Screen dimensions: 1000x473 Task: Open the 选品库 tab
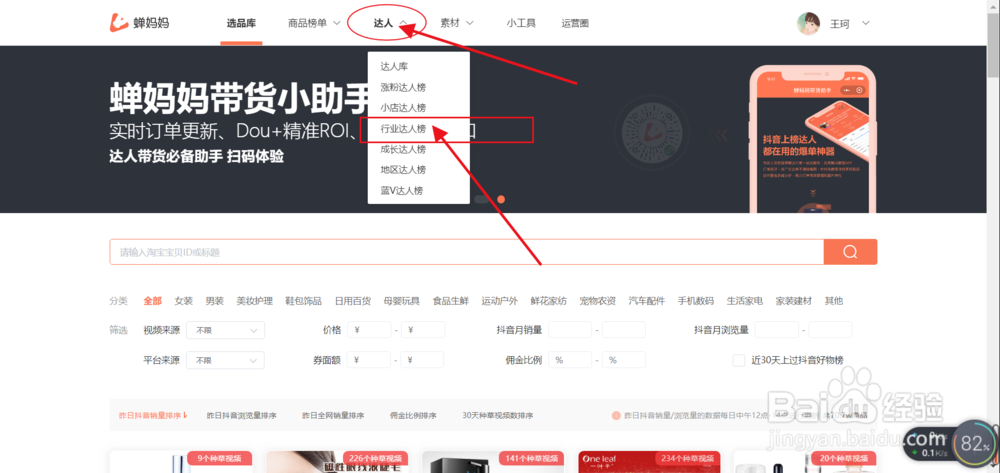[241, 24]
